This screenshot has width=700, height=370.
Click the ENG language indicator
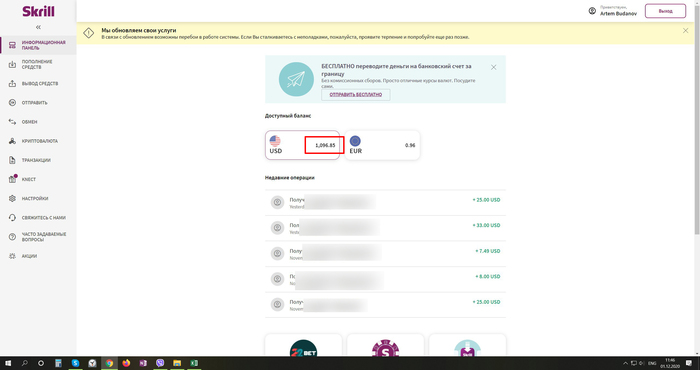pyautogui.click(x=652, y=363)
